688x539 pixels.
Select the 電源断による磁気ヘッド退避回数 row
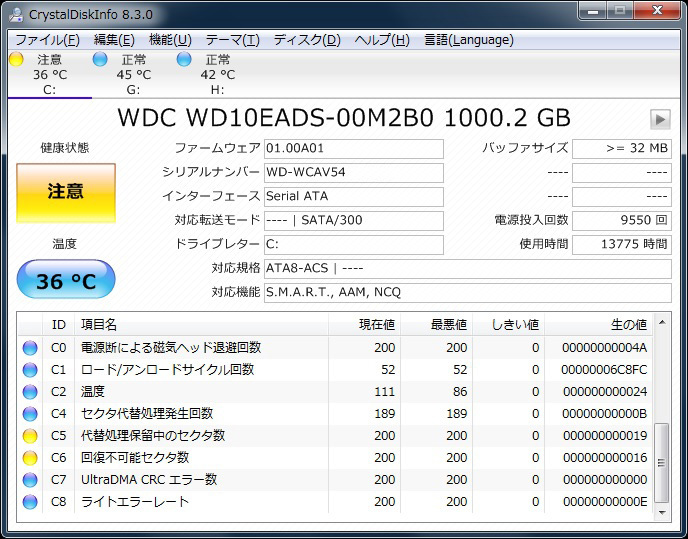point(335,348)
